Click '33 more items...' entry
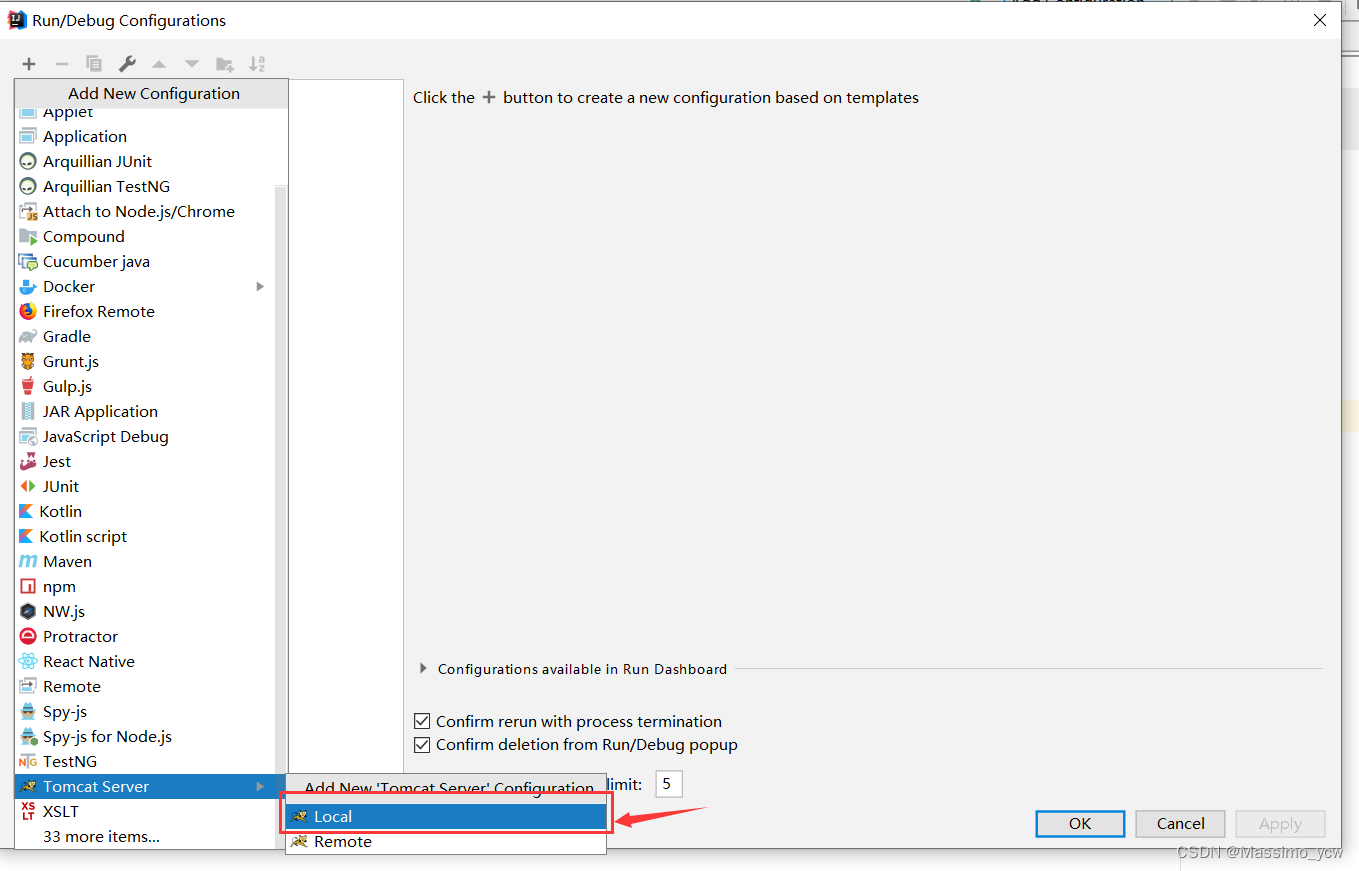Image resolution: width=1359 pixels, height=871 pixels. [145, 836]
